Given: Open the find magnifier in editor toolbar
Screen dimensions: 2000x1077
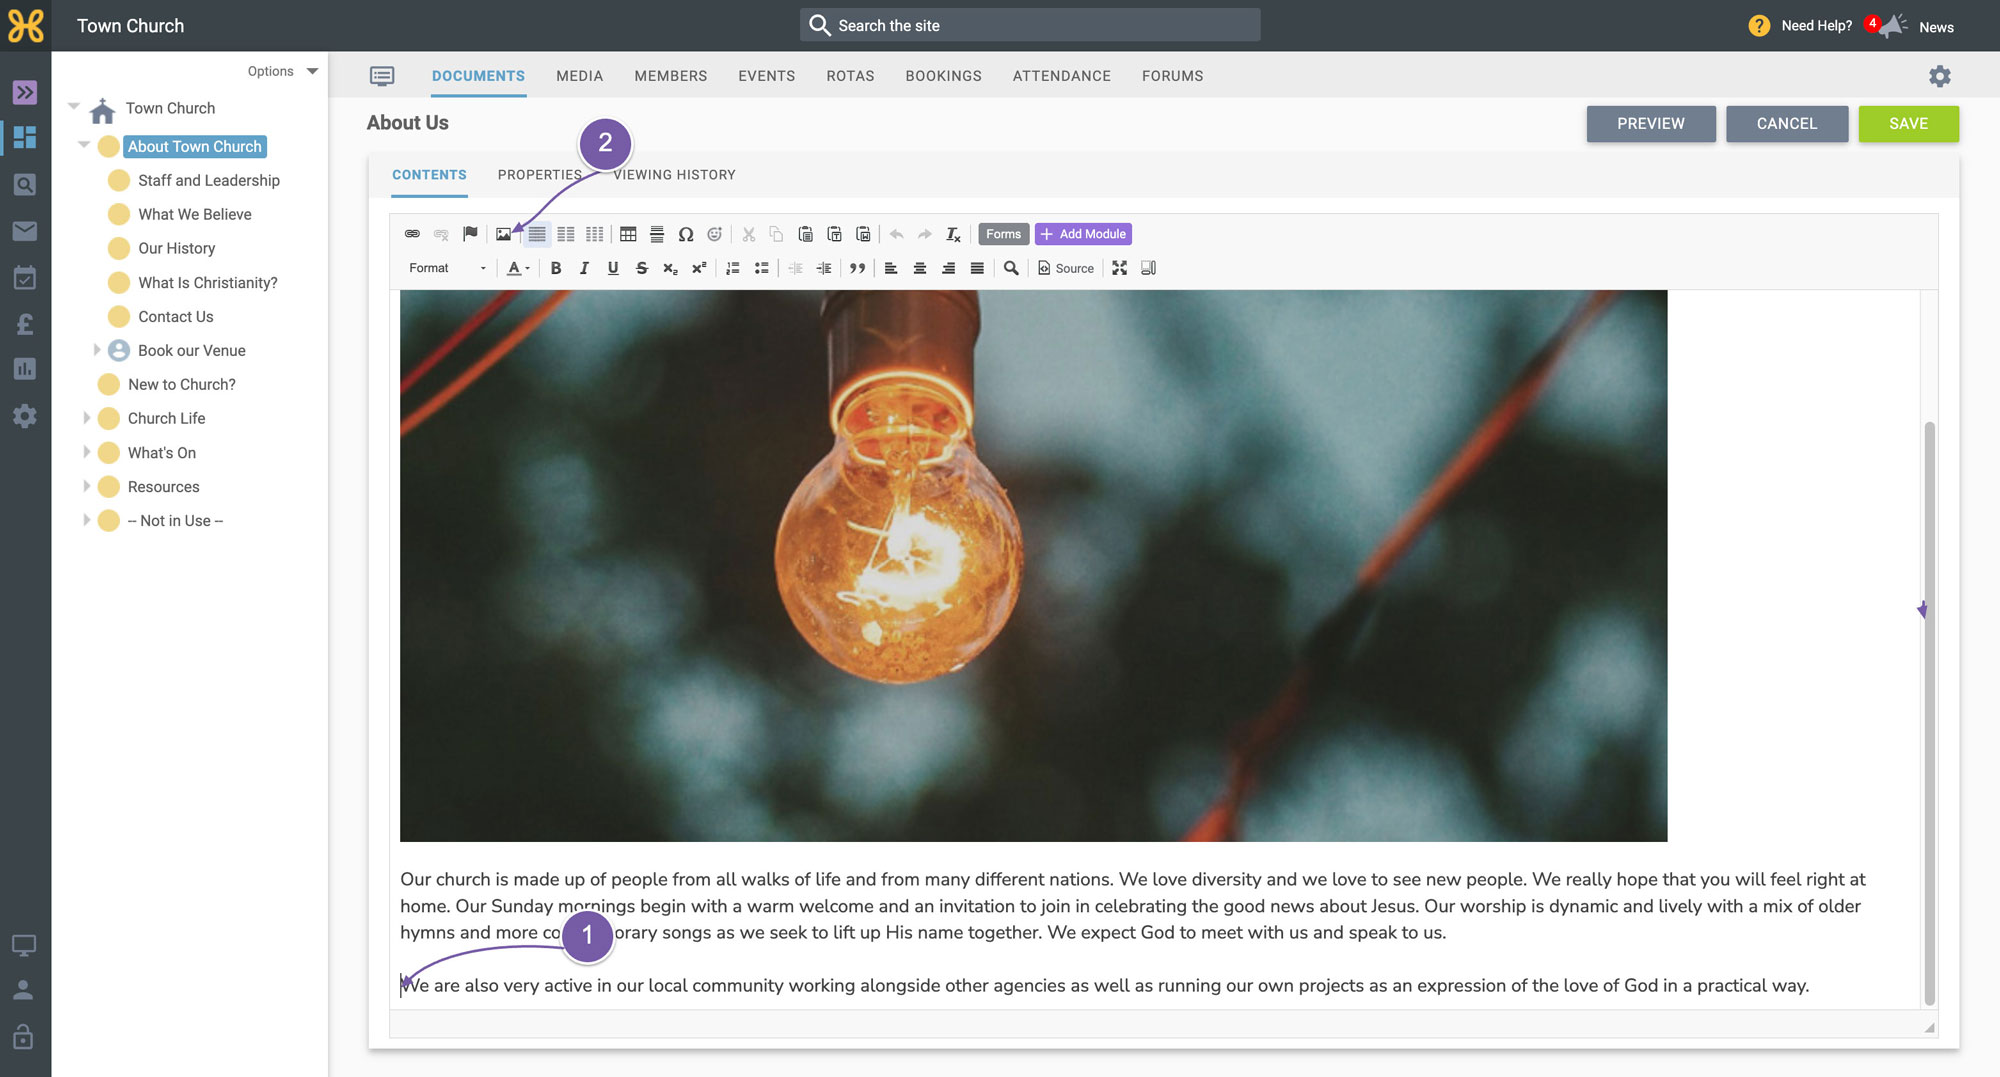Looking at the screenshot, I should coord(1011,268).
